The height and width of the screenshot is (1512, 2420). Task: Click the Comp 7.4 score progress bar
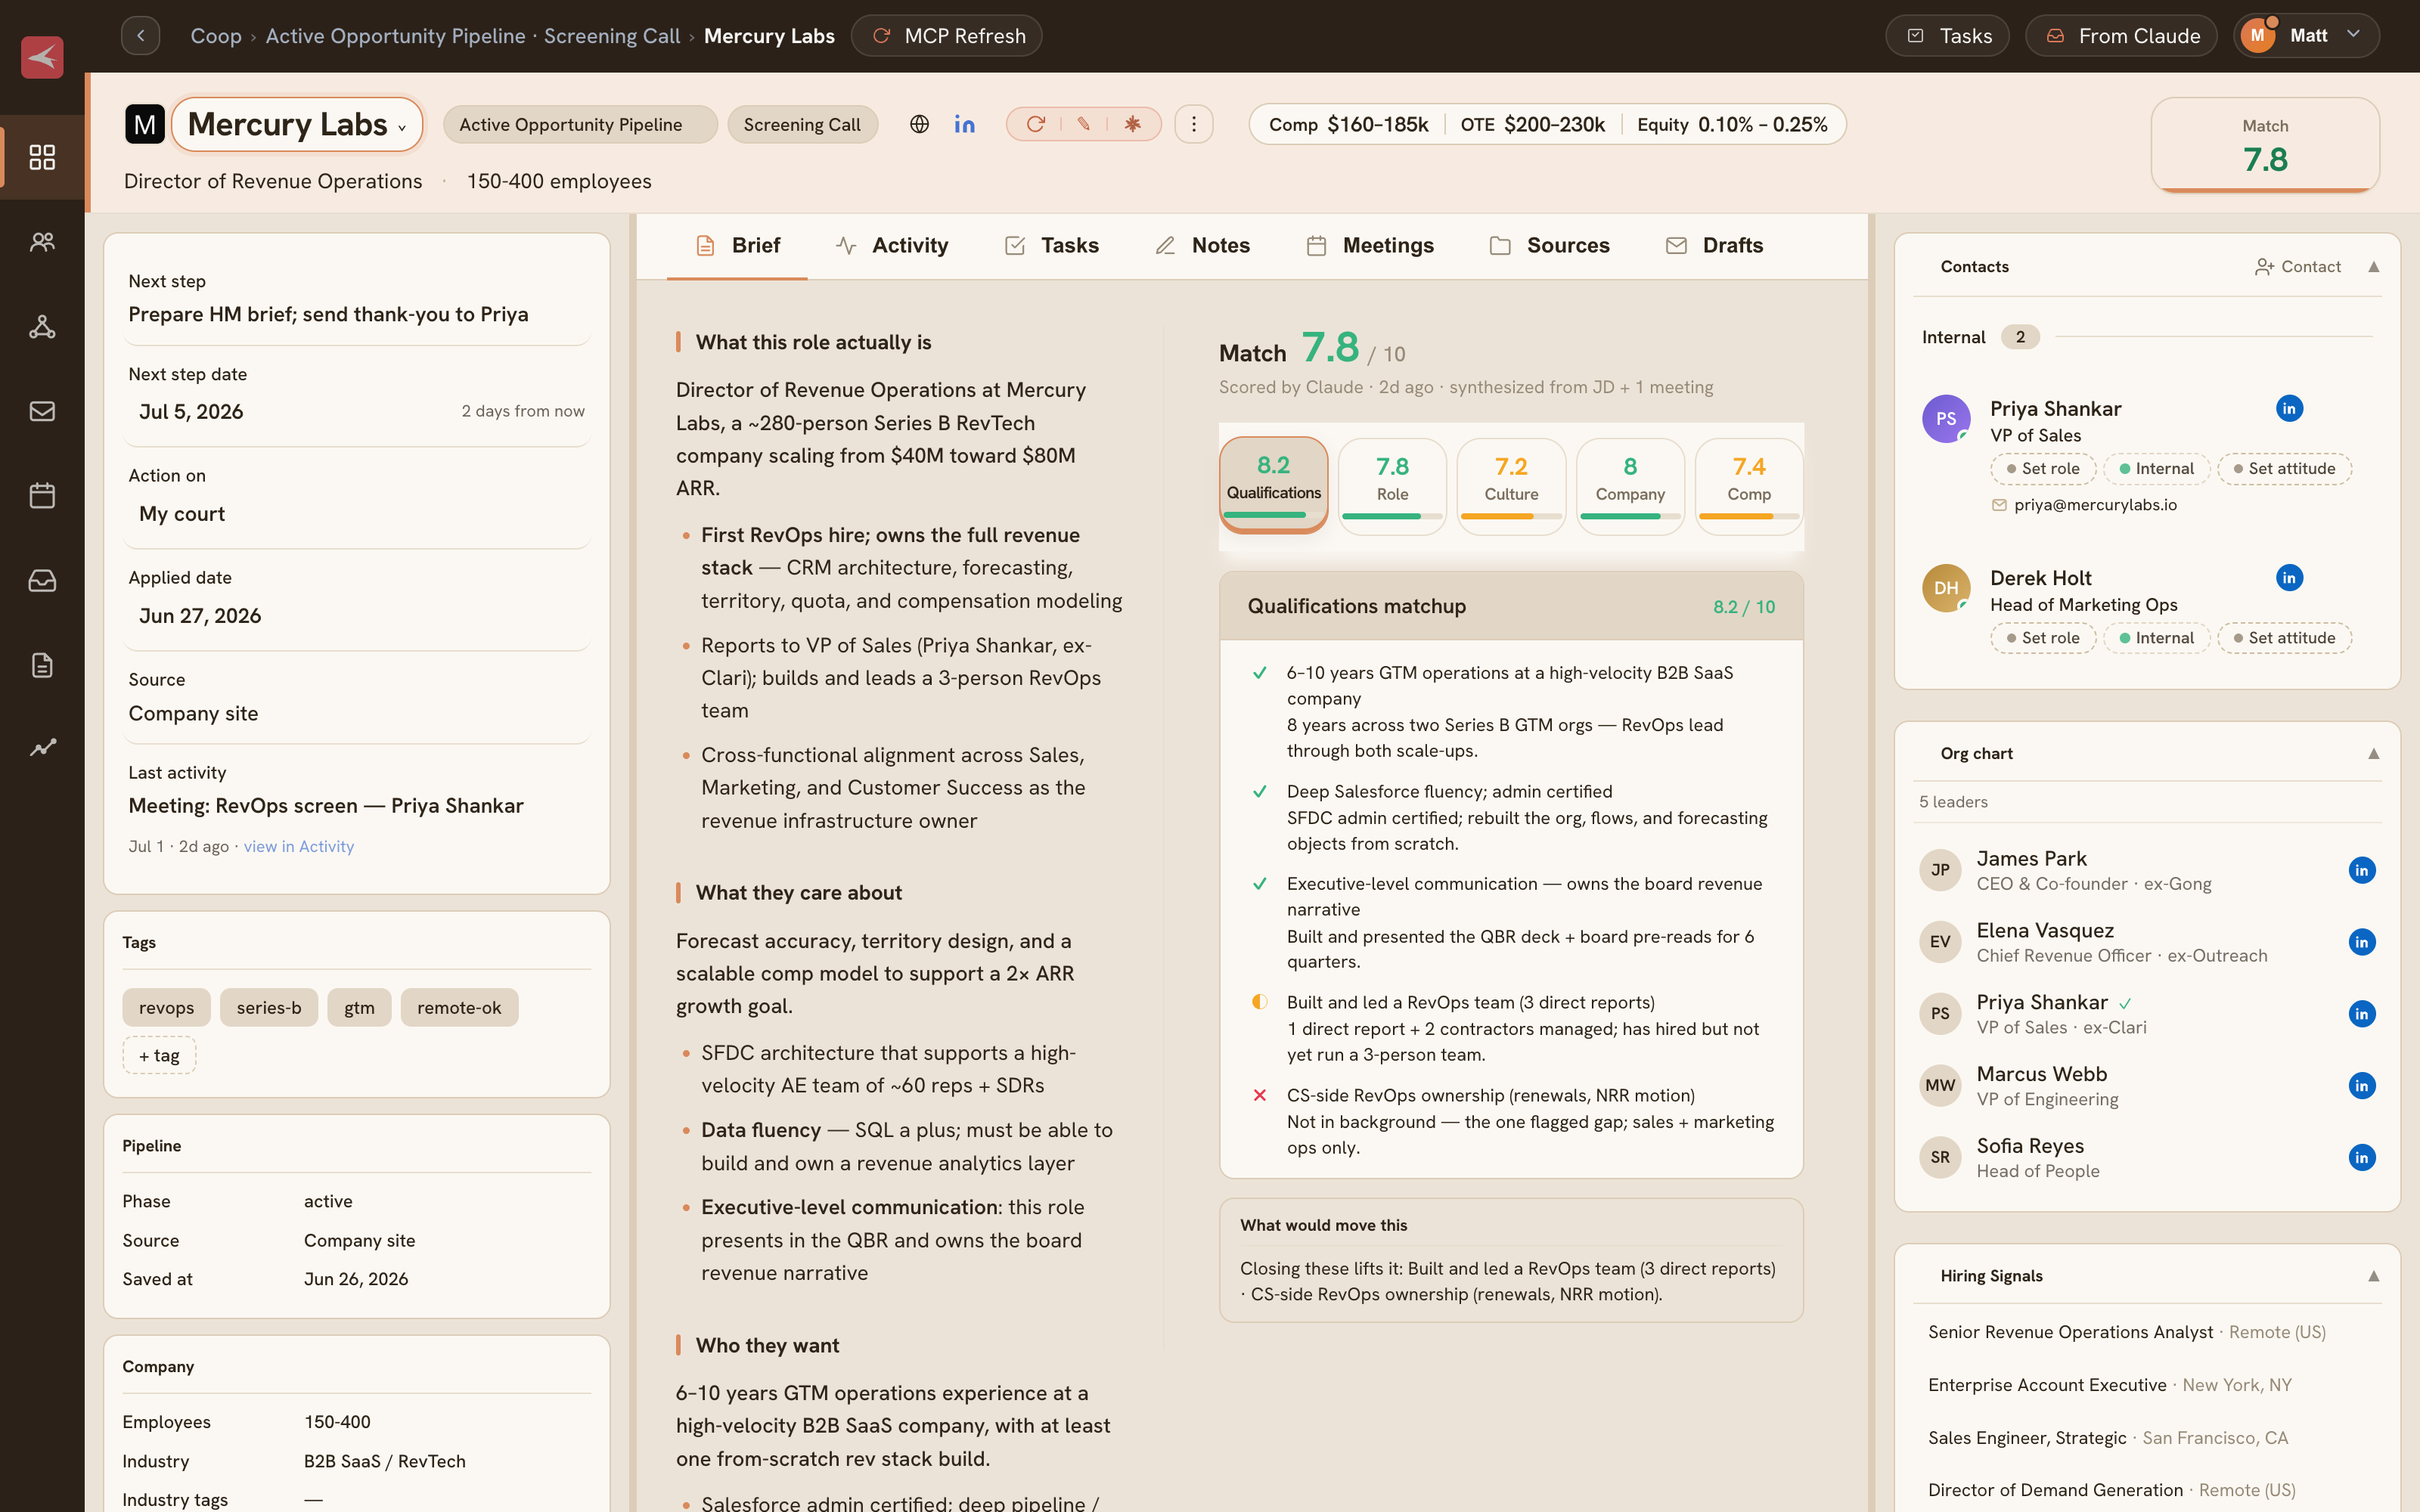(x=1749, y=517)
